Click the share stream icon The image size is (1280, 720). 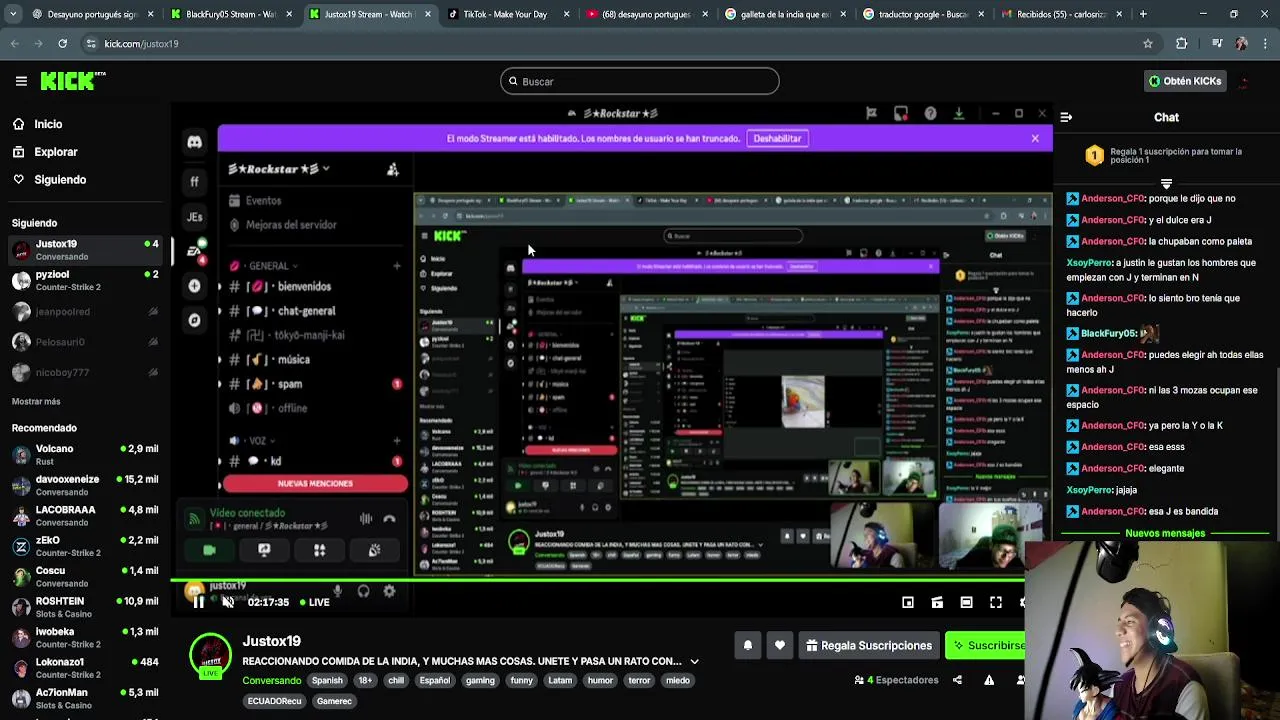957,680
